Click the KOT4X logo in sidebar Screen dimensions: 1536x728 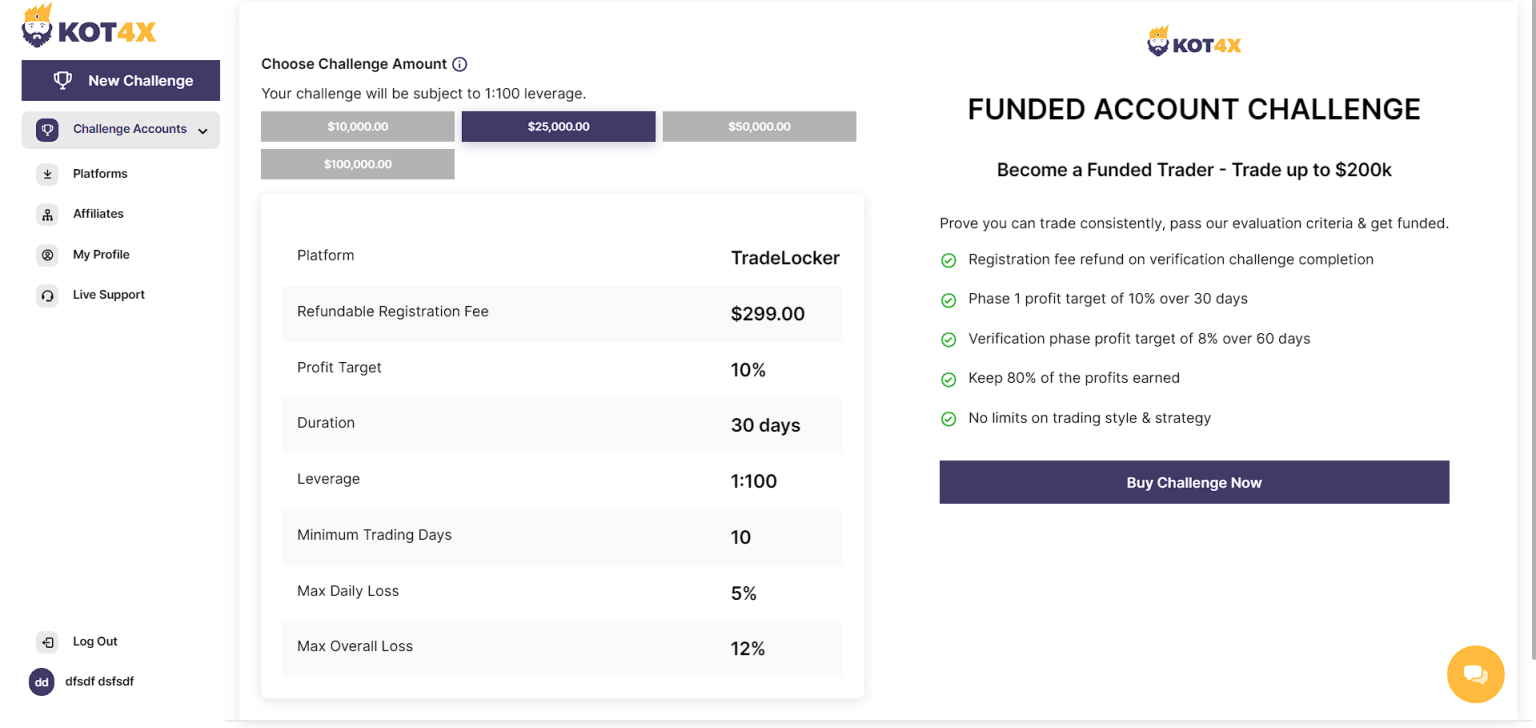88,26
